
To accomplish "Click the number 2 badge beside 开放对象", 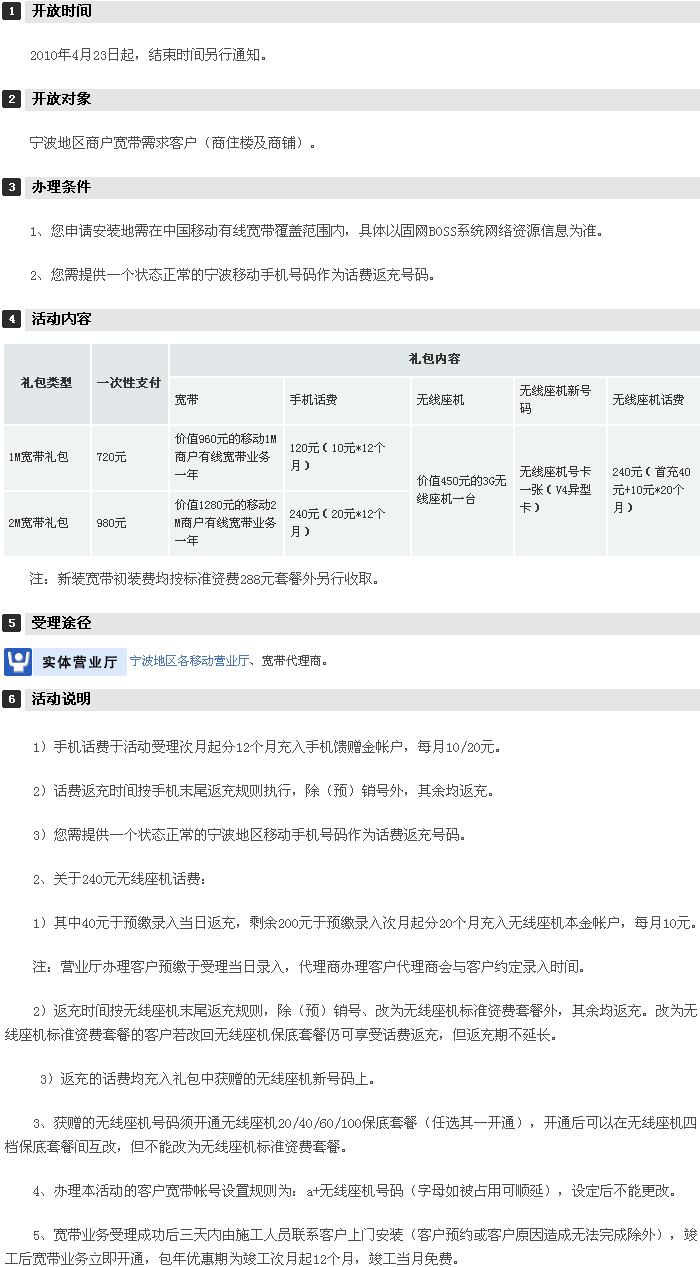I will point(12,99).
